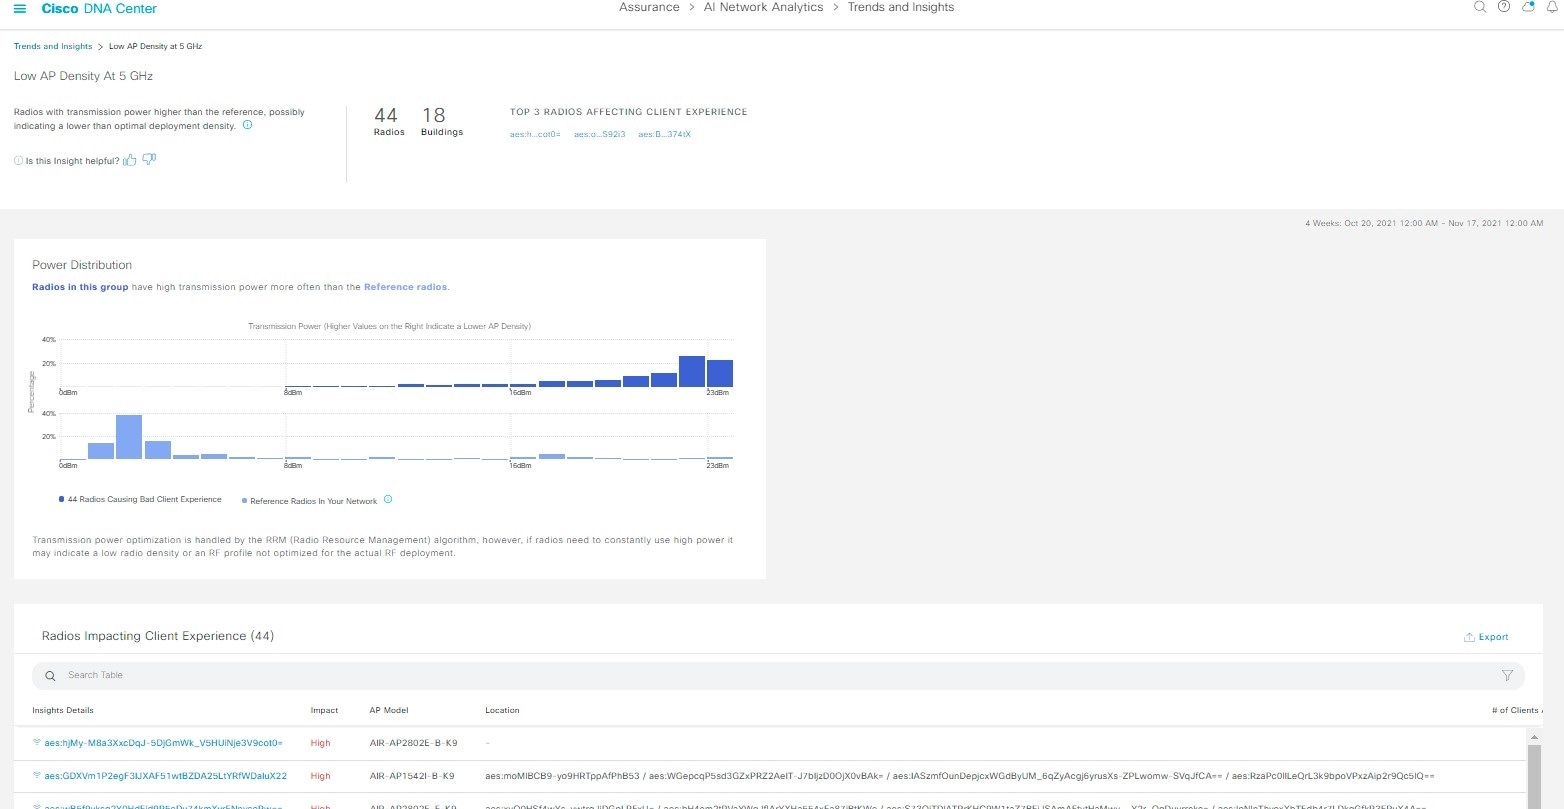Open the cloud status icon
Screen dimensions: 1564x809
point(1528,7)
